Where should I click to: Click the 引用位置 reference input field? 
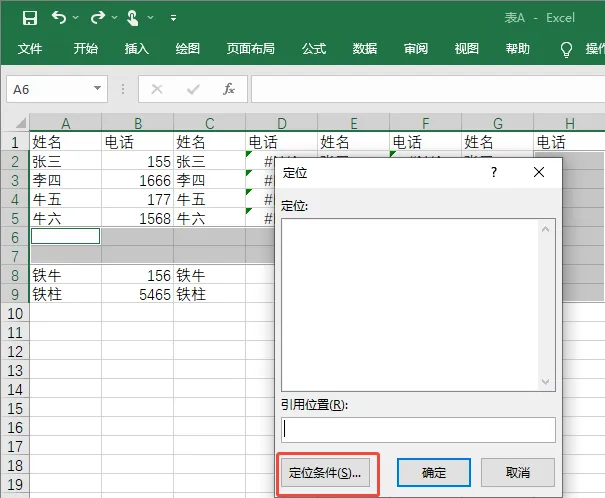[x=418, y=430]
